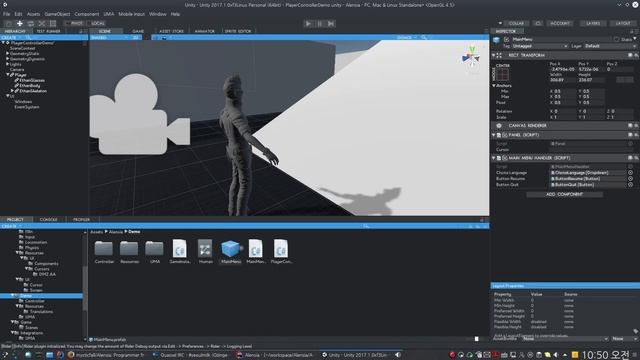Image resolution: width=640 pixels, height=360 pixels.
Task: Collapse the Rect Transform component
Action: coord(494,55)
